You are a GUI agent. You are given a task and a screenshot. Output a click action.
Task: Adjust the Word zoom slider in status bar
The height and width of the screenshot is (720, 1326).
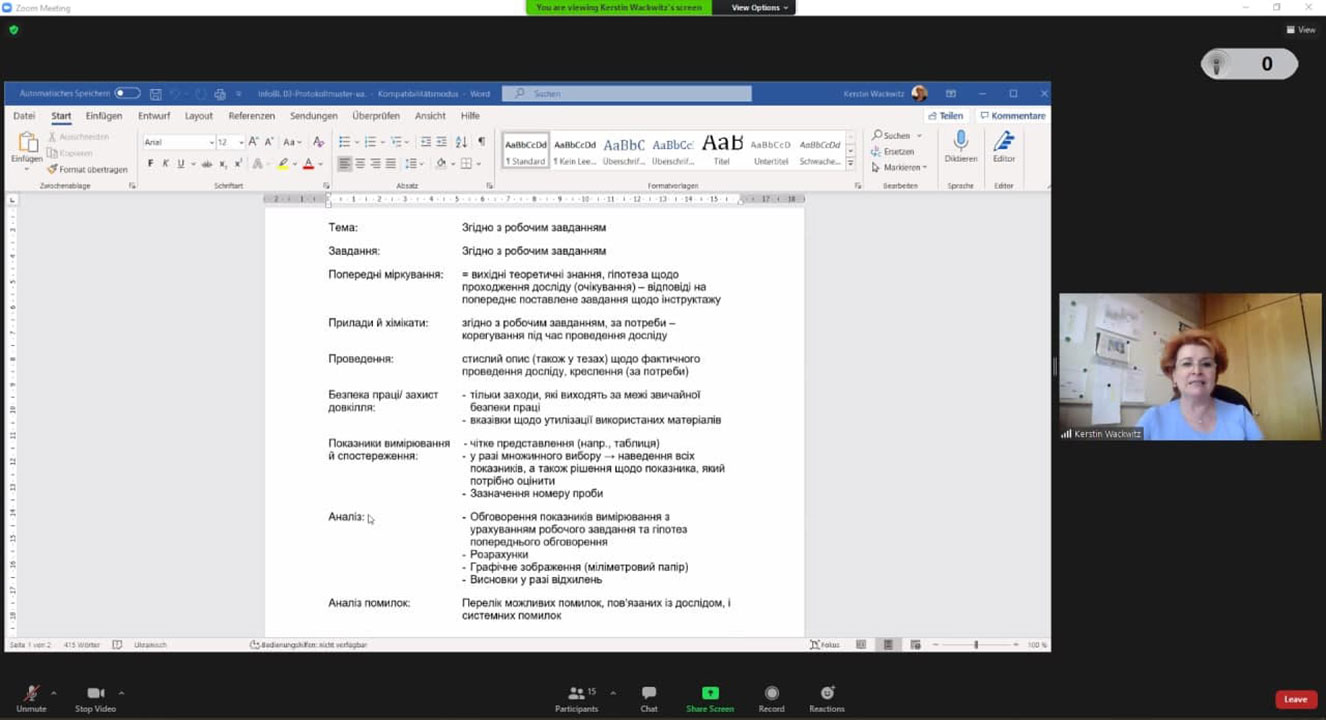coord(976,645)
